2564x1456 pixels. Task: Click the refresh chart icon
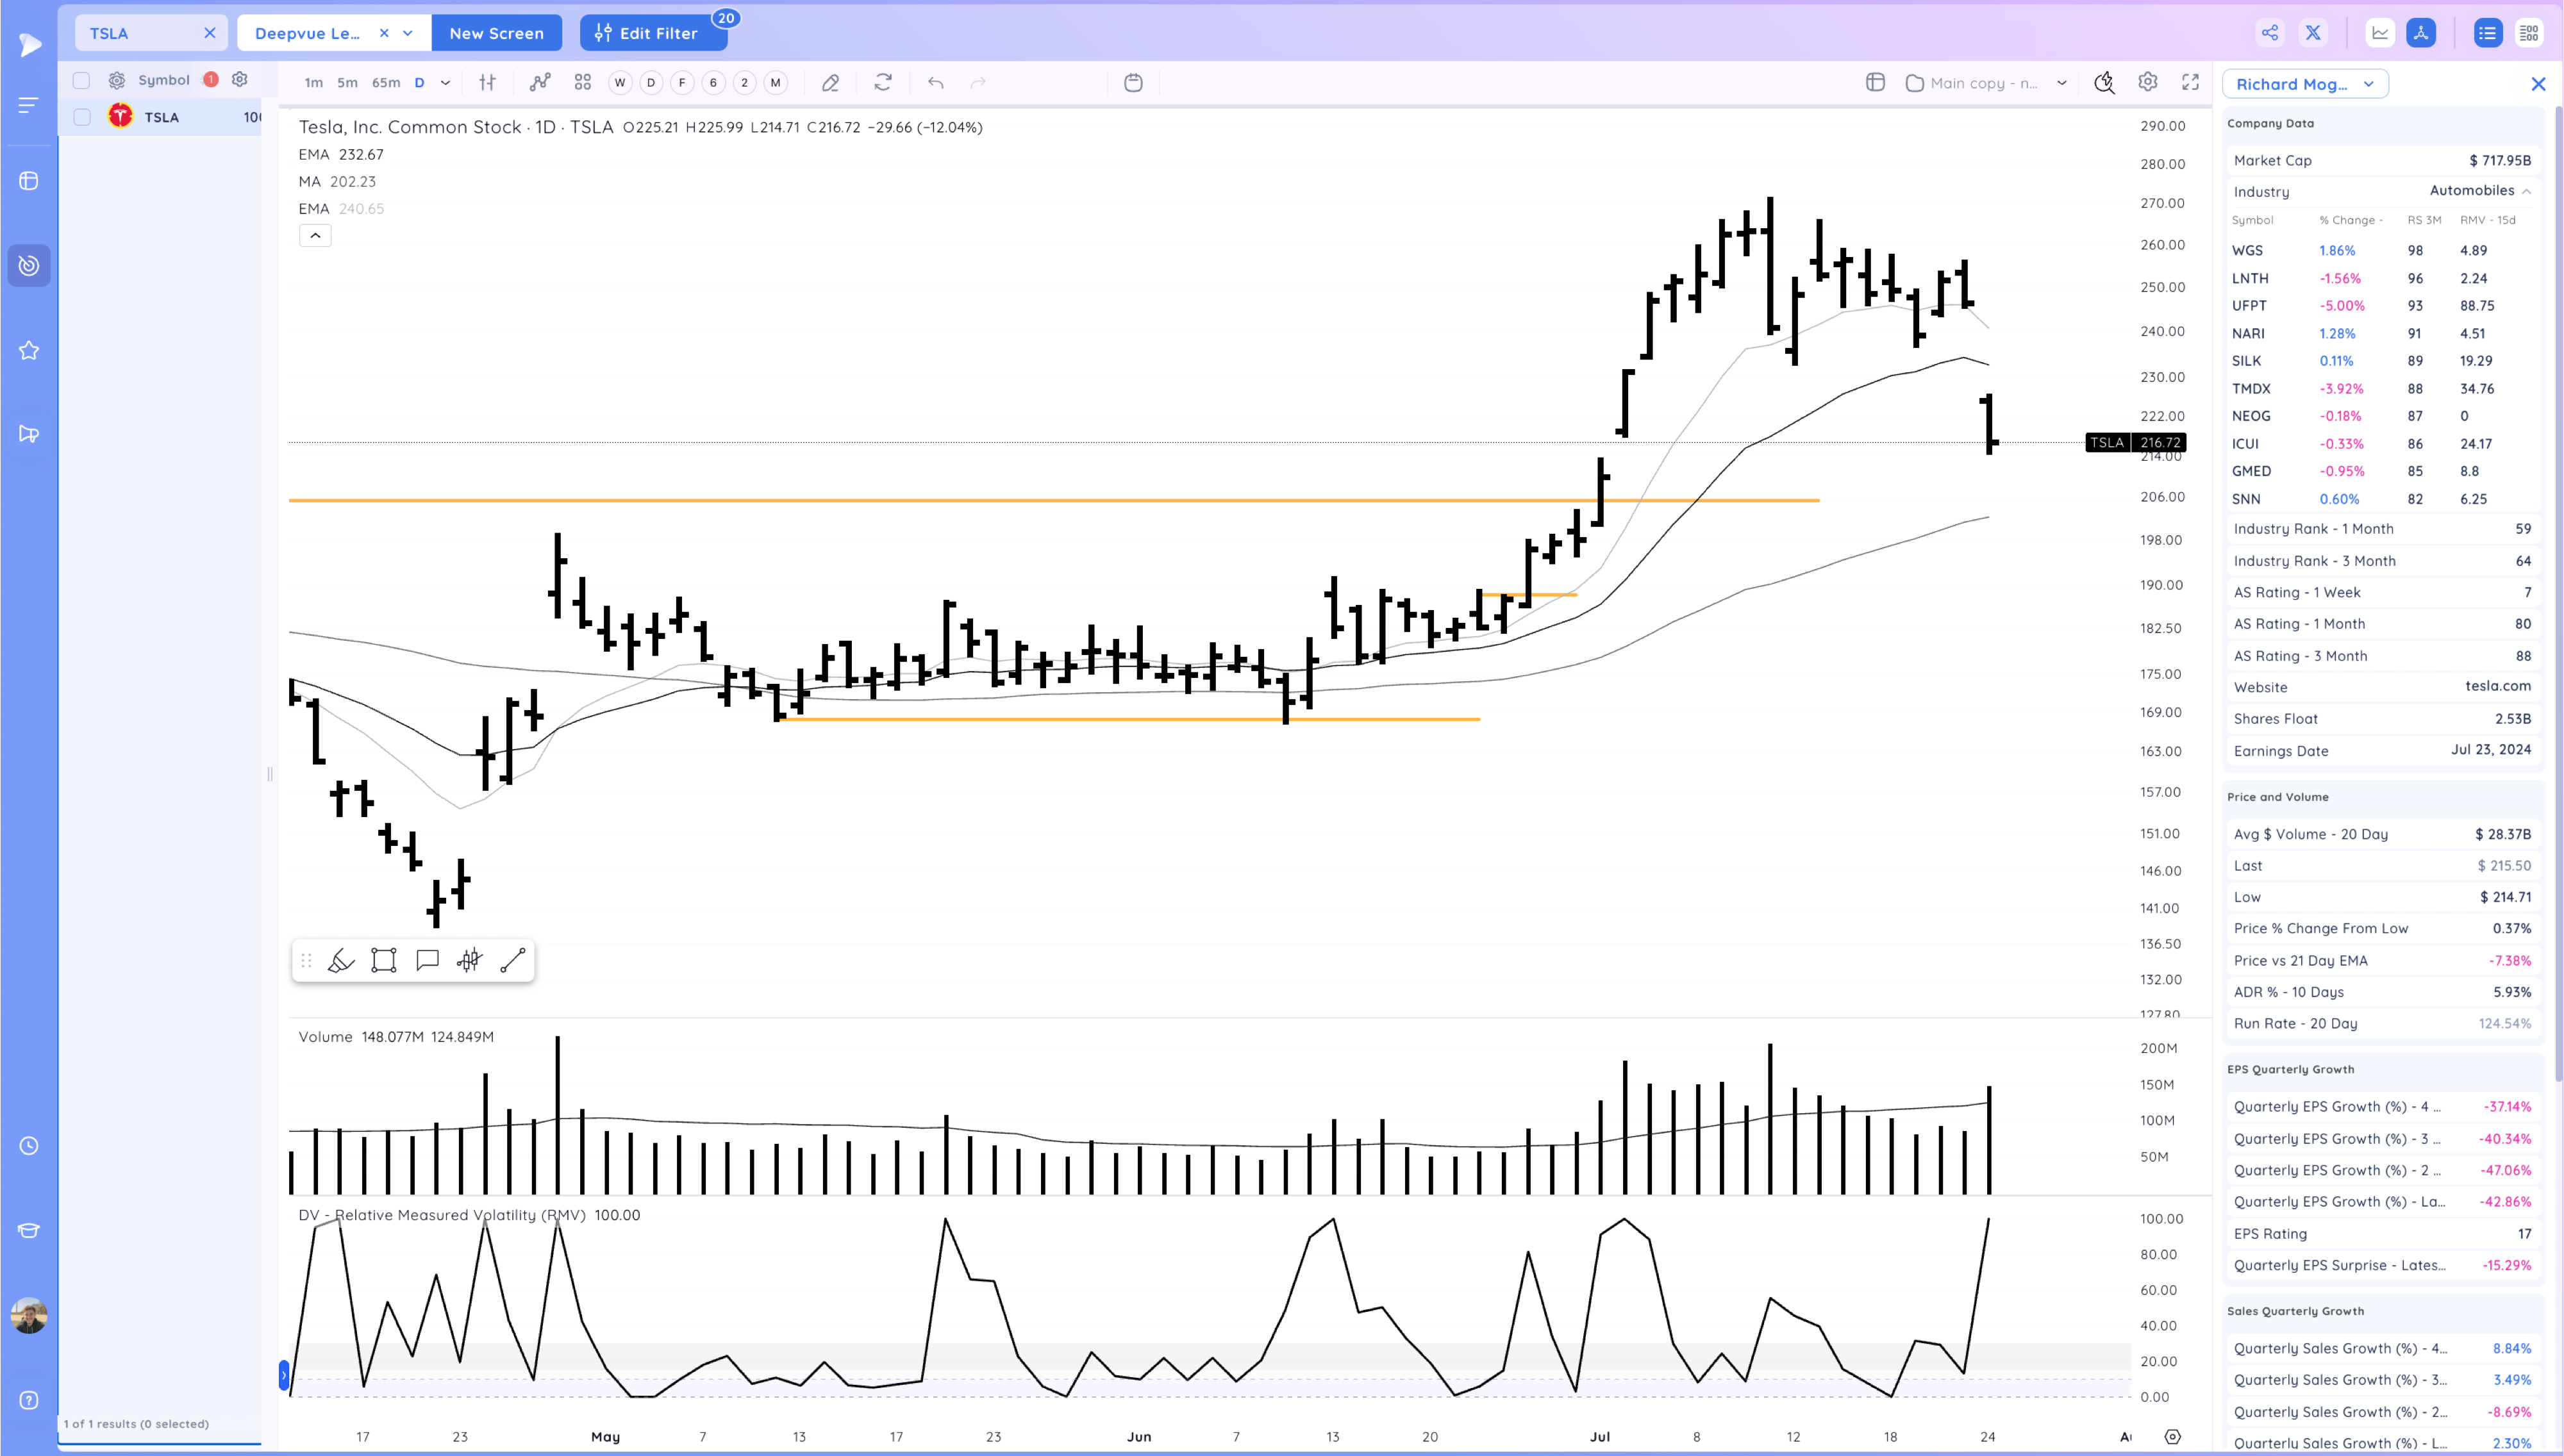point(882,83)
